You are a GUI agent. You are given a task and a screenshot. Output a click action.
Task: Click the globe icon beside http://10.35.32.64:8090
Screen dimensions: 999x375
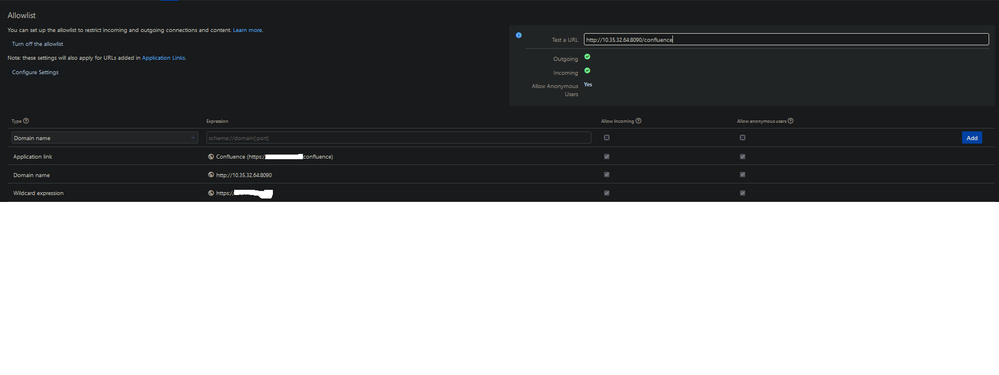tap(211, 174)
